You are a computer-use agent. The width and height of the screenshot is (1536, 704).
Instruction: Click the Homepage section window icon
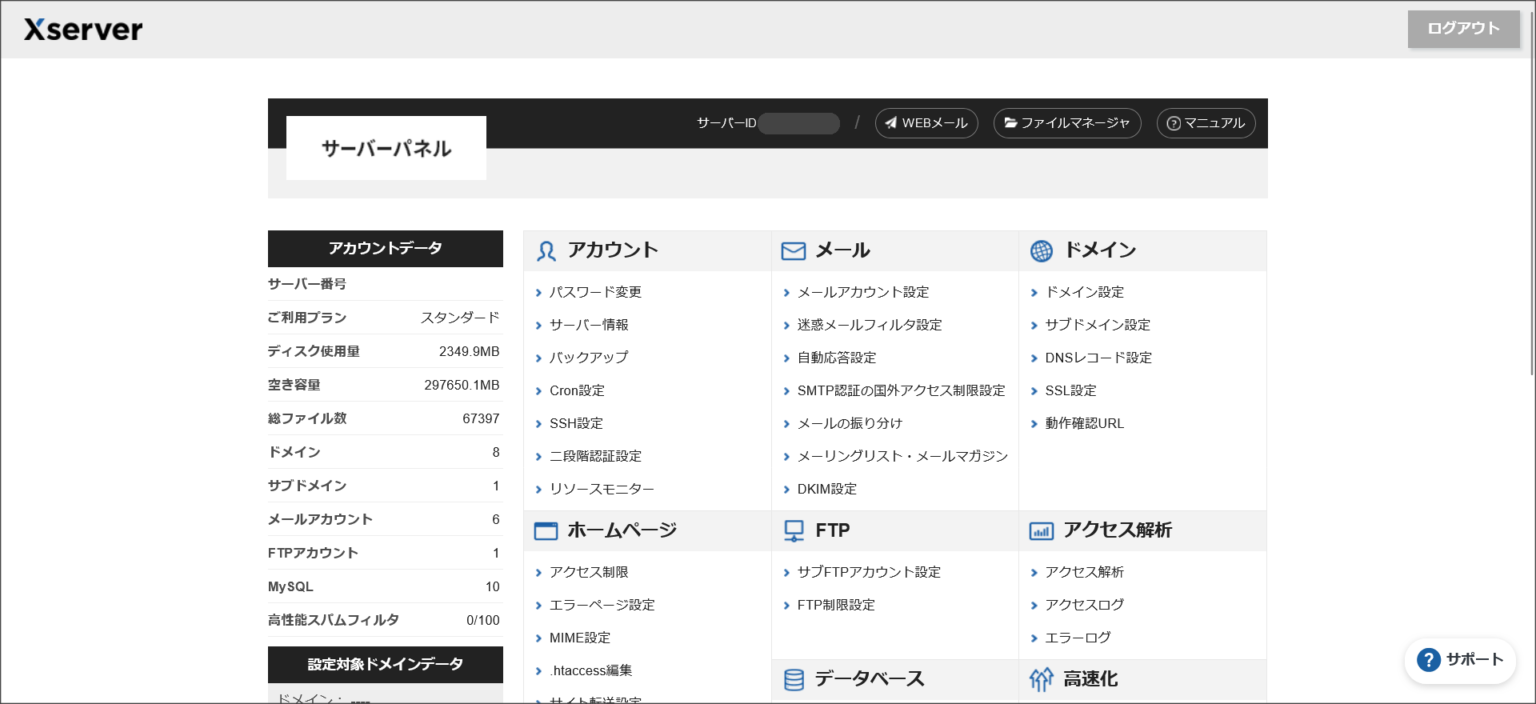point(545,531)
